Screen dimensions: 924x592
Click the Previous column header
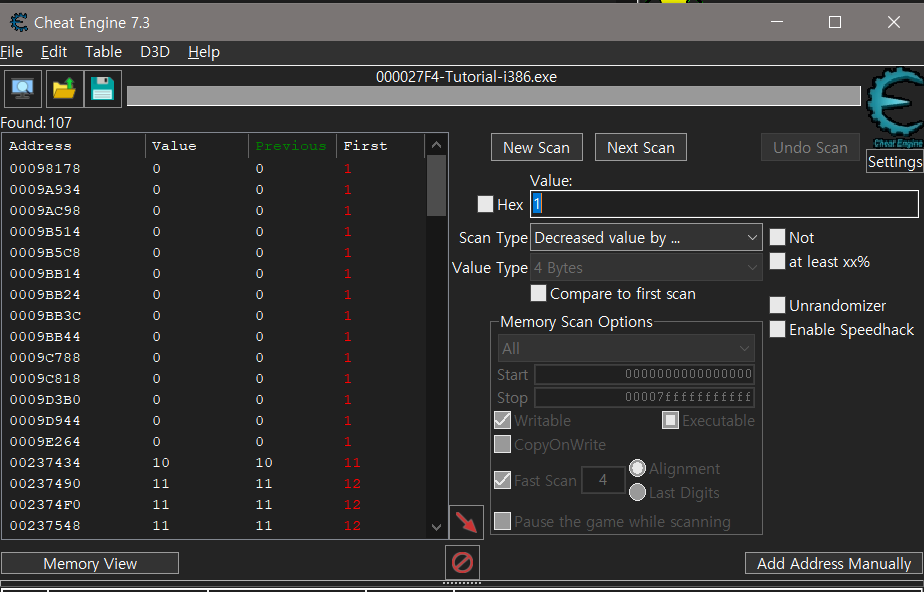point(292,146)
